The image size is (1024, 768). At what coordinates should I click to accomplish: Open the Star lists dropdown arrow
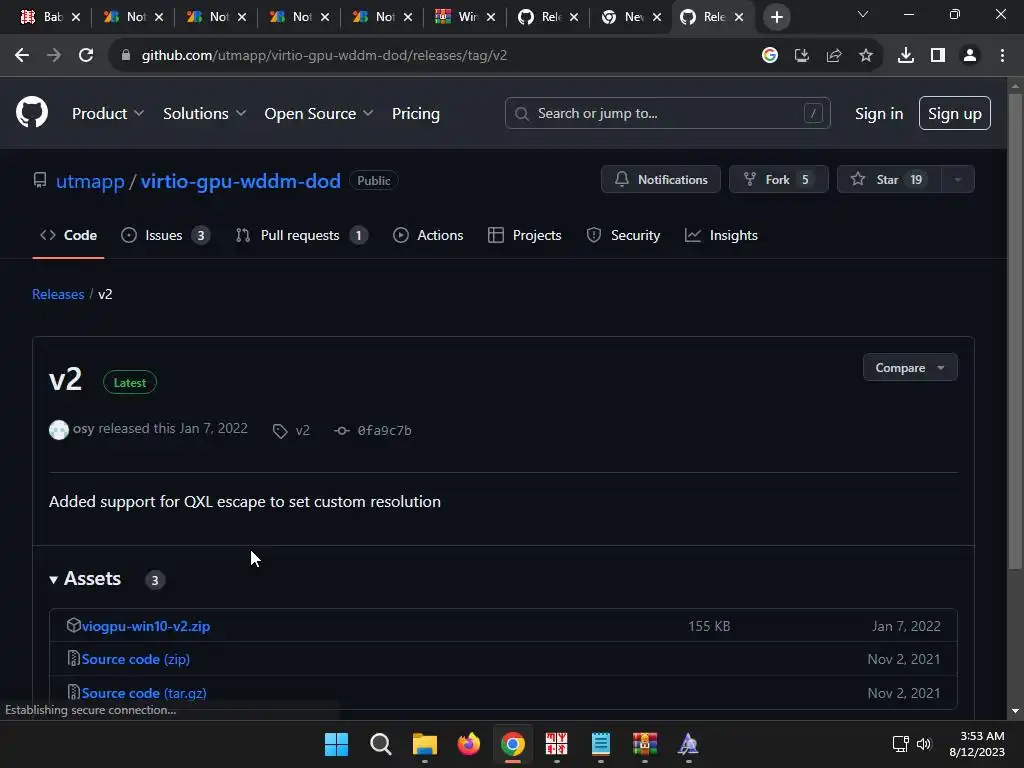(x=958, y=180)
